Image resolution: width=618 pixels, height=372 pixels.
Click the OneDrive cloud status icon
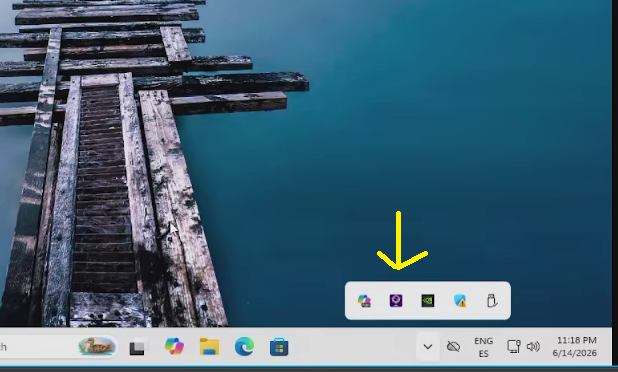(454, 347)
